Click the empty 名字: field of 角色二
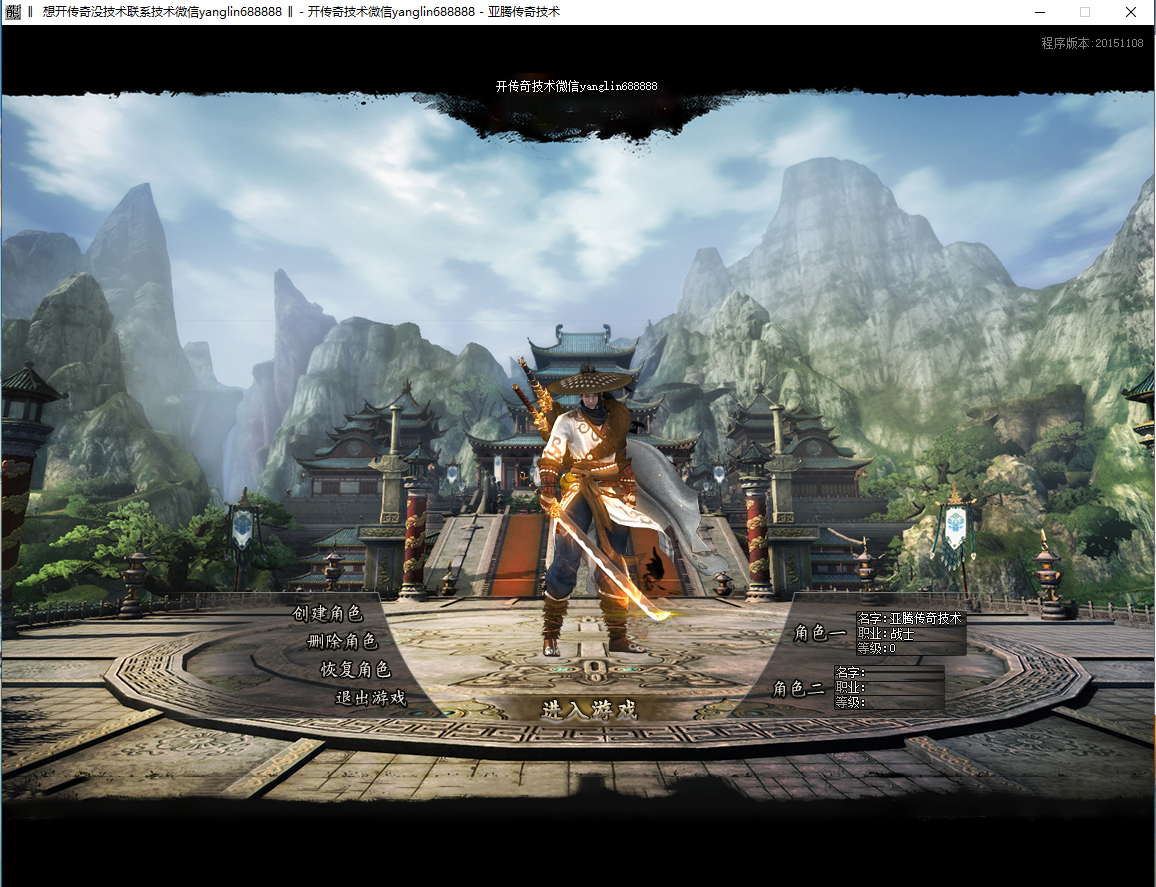 [x=889, y=672]
